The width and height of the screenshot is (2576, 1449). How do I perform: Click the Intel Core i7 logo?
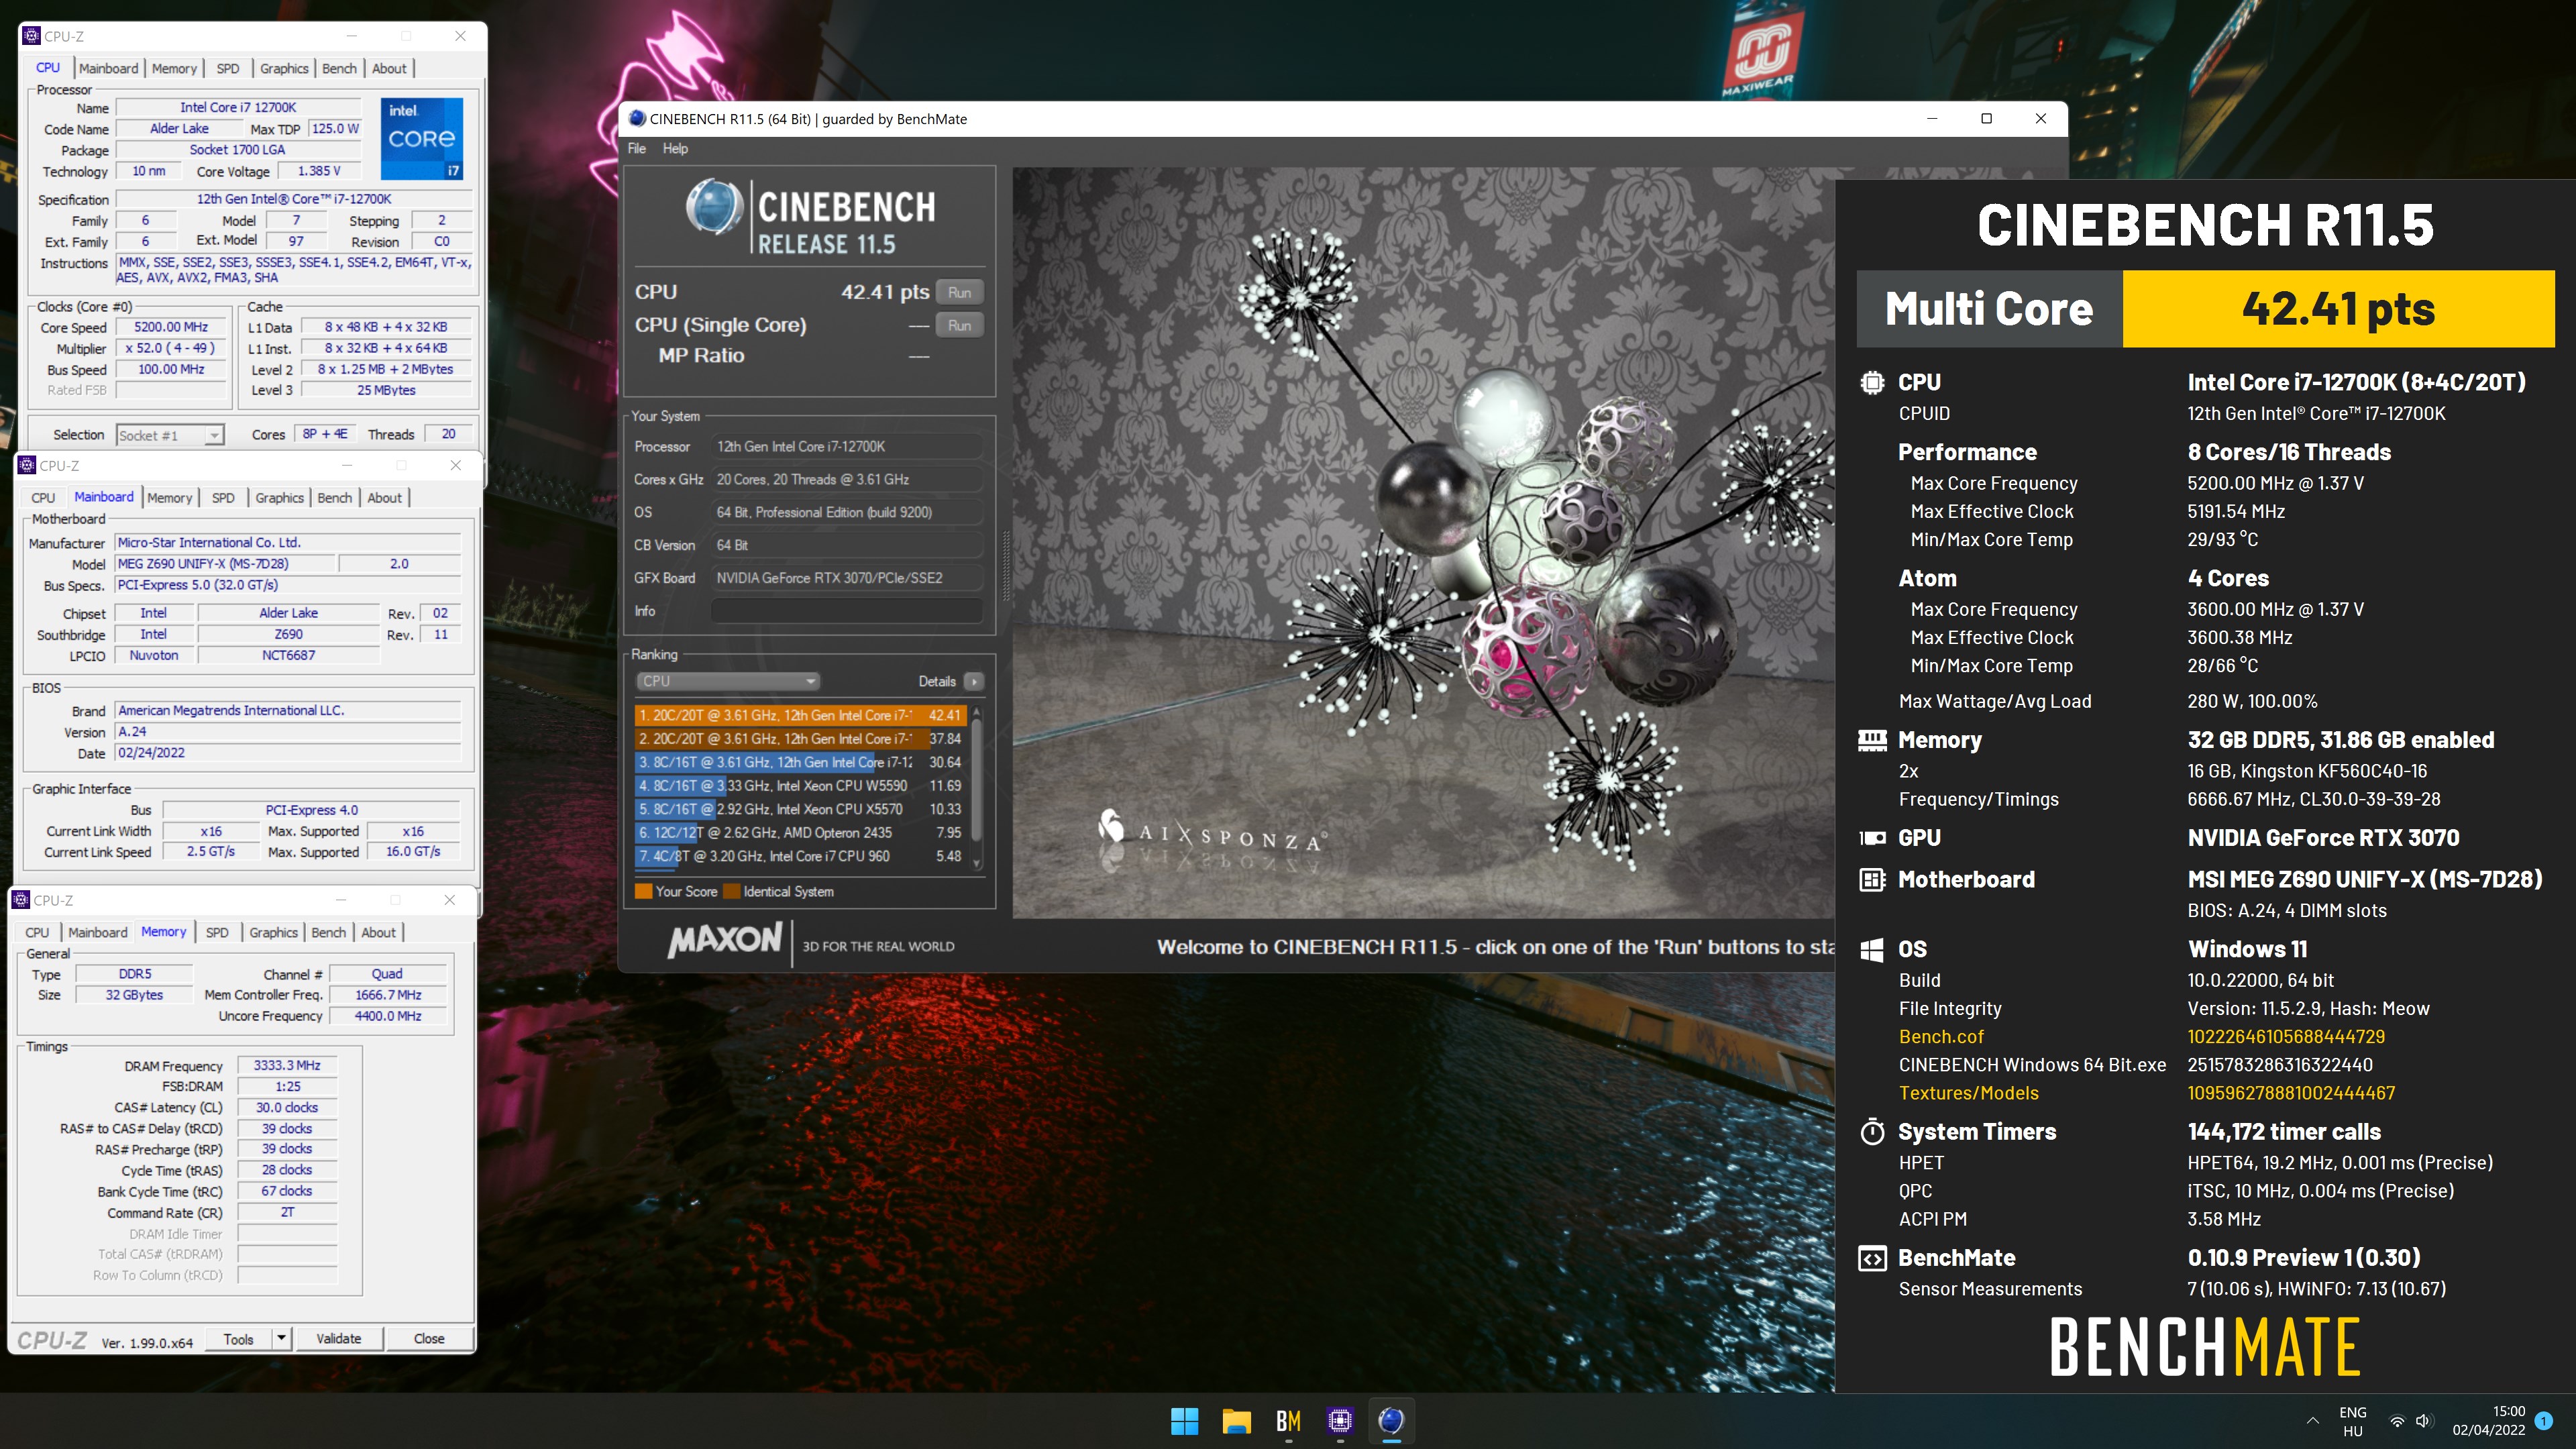tap(422, 138)
